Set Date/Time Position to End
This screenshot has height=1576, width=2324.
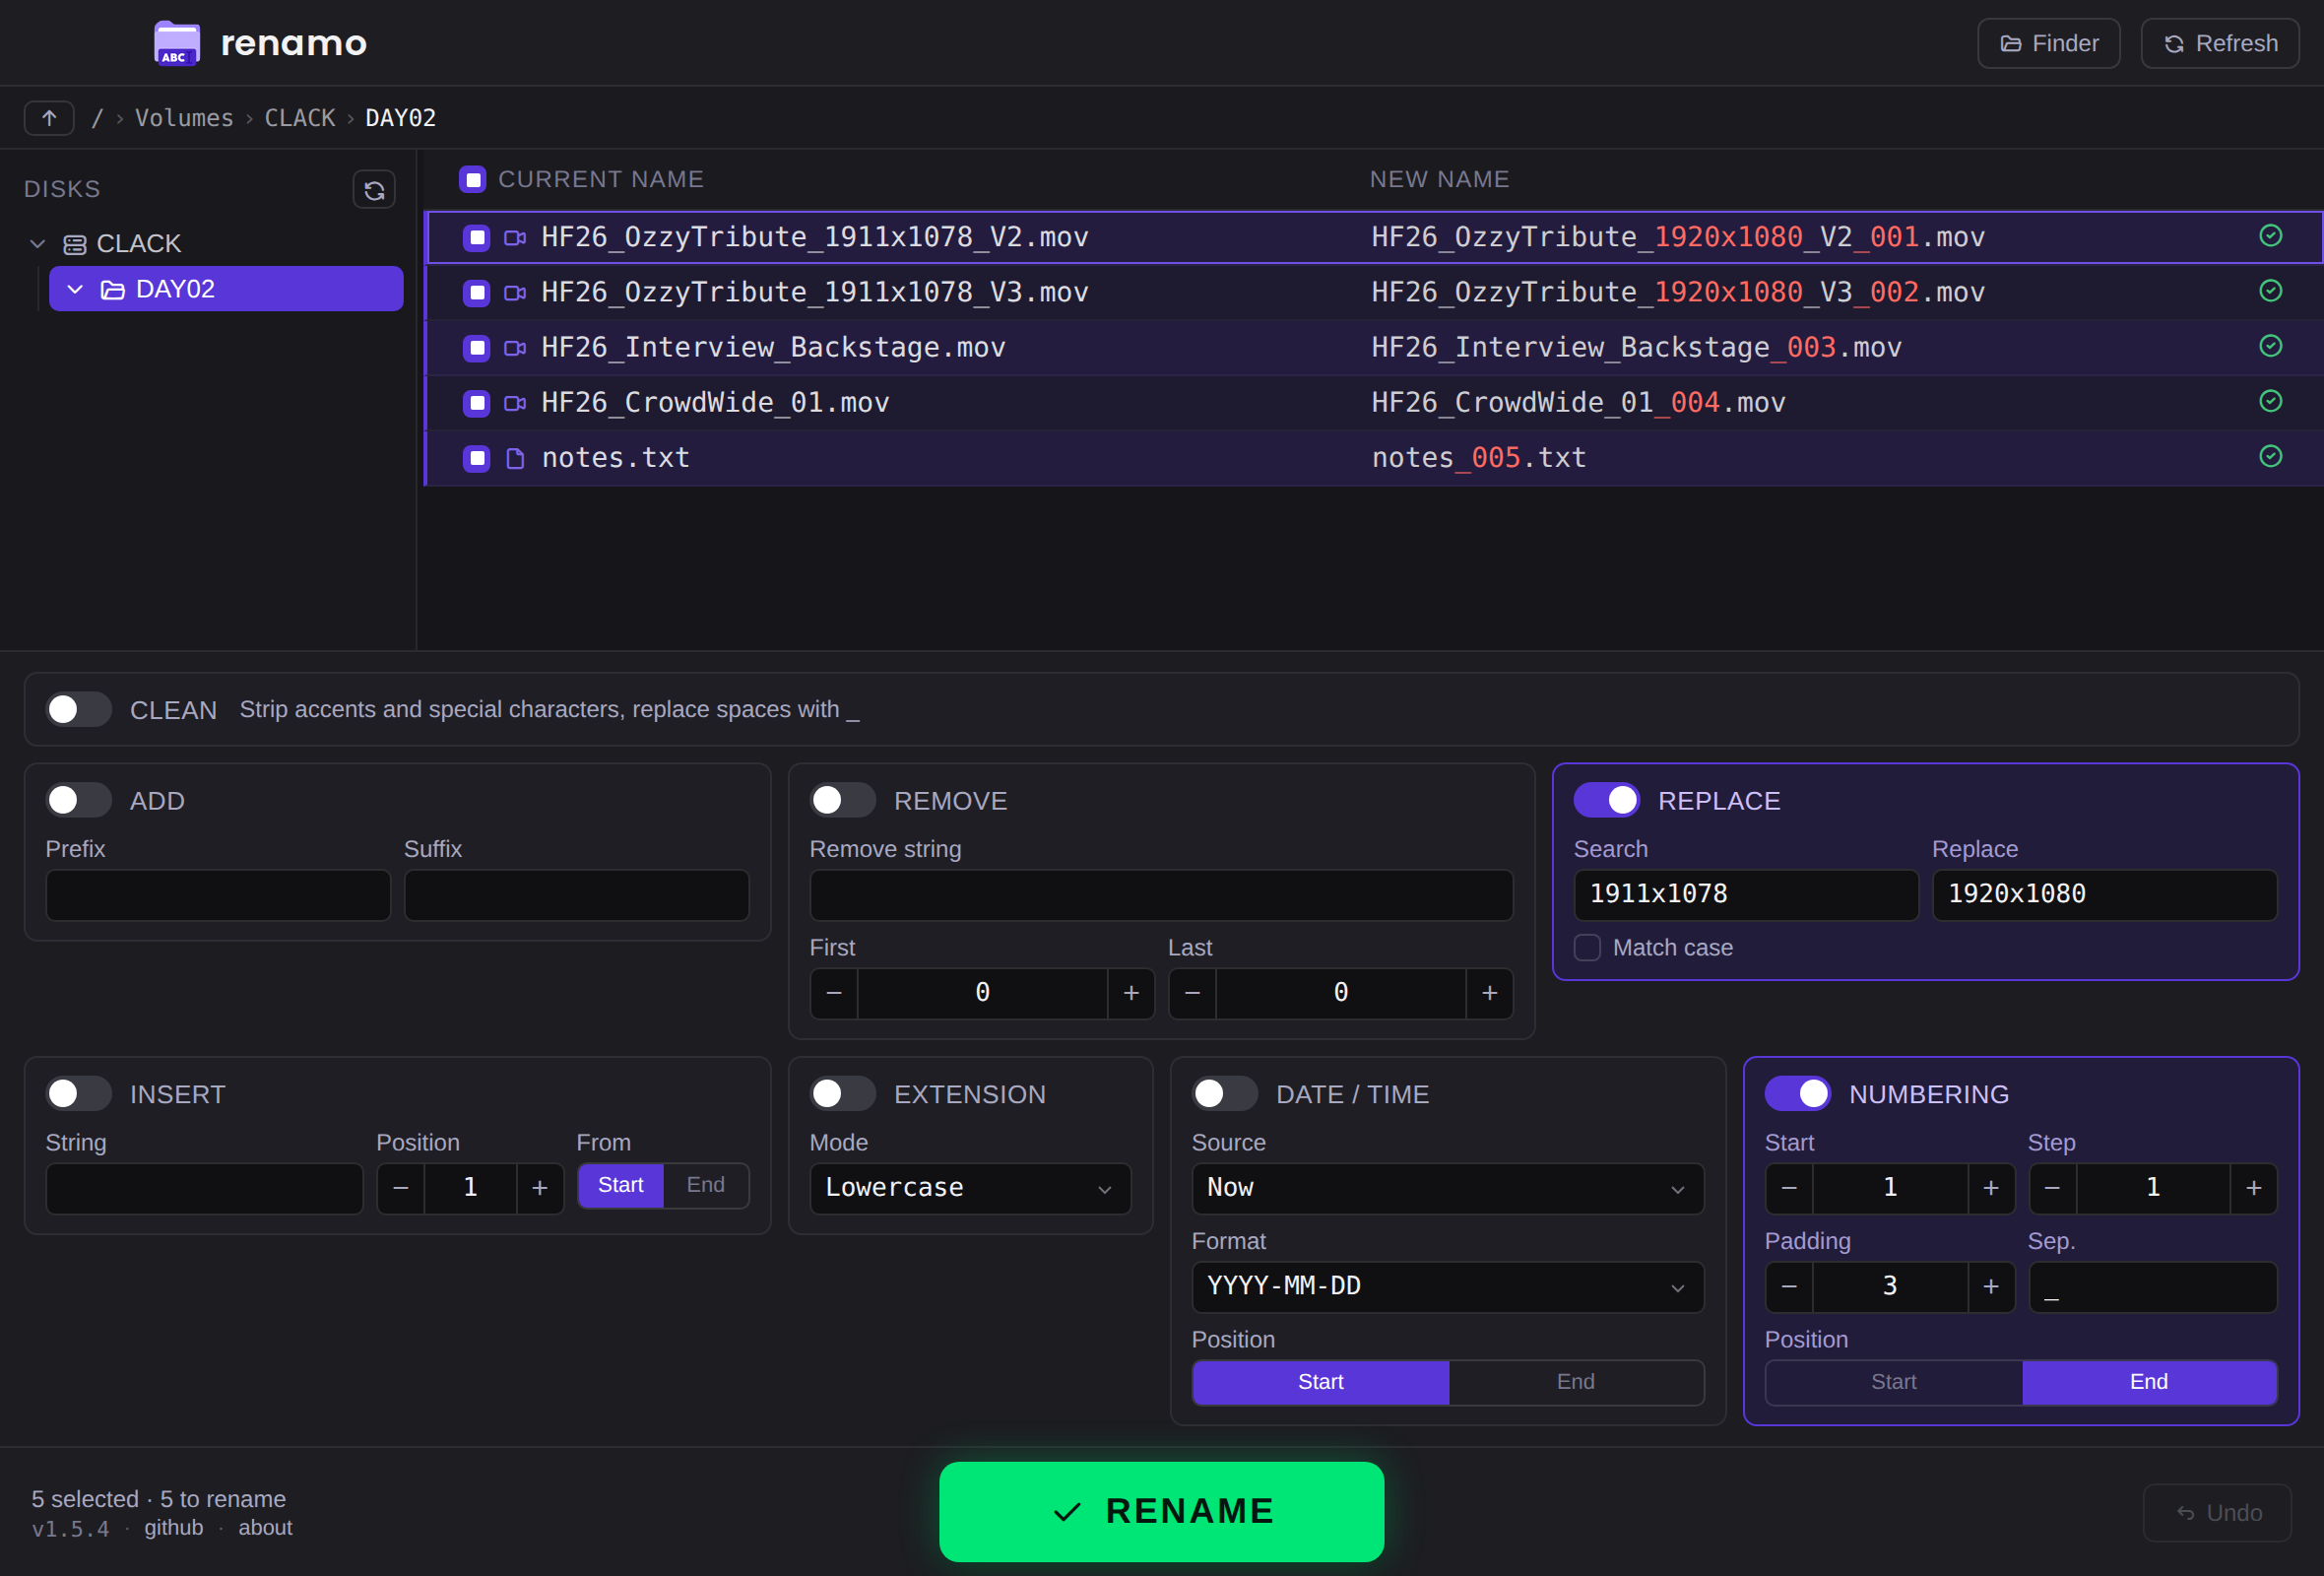pos(1576,1382)
